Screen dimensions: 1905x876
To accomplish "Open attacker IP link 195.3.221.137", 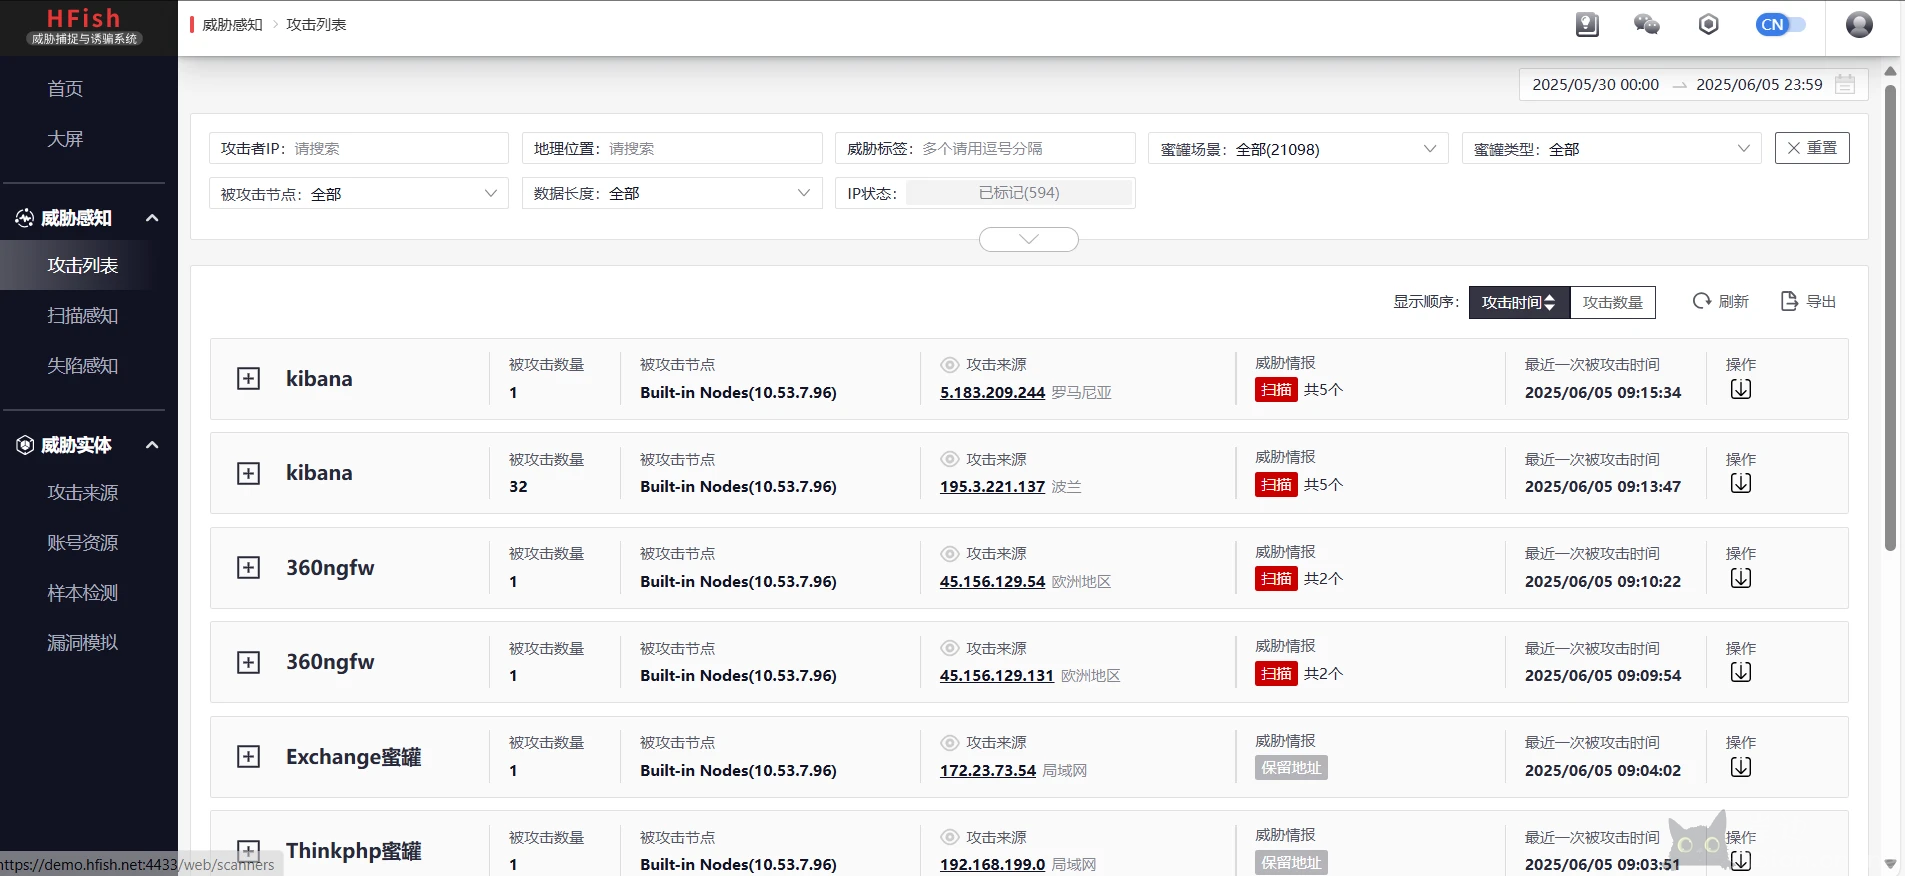I will pos(992,487).
